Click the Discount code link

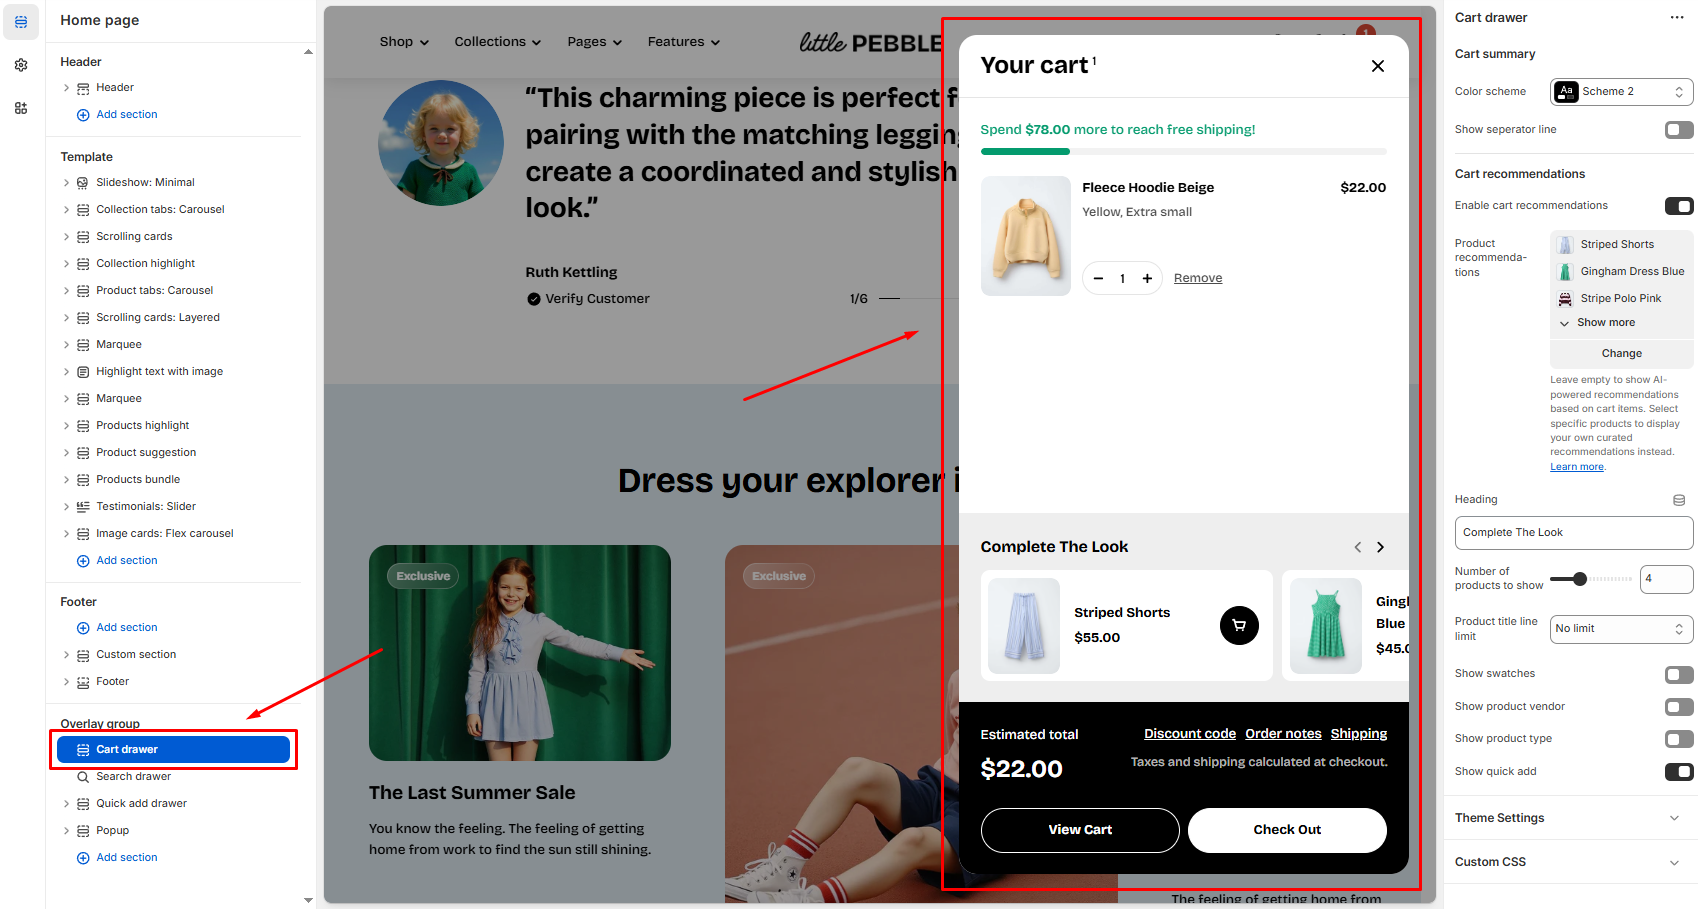coord(1189,734)
